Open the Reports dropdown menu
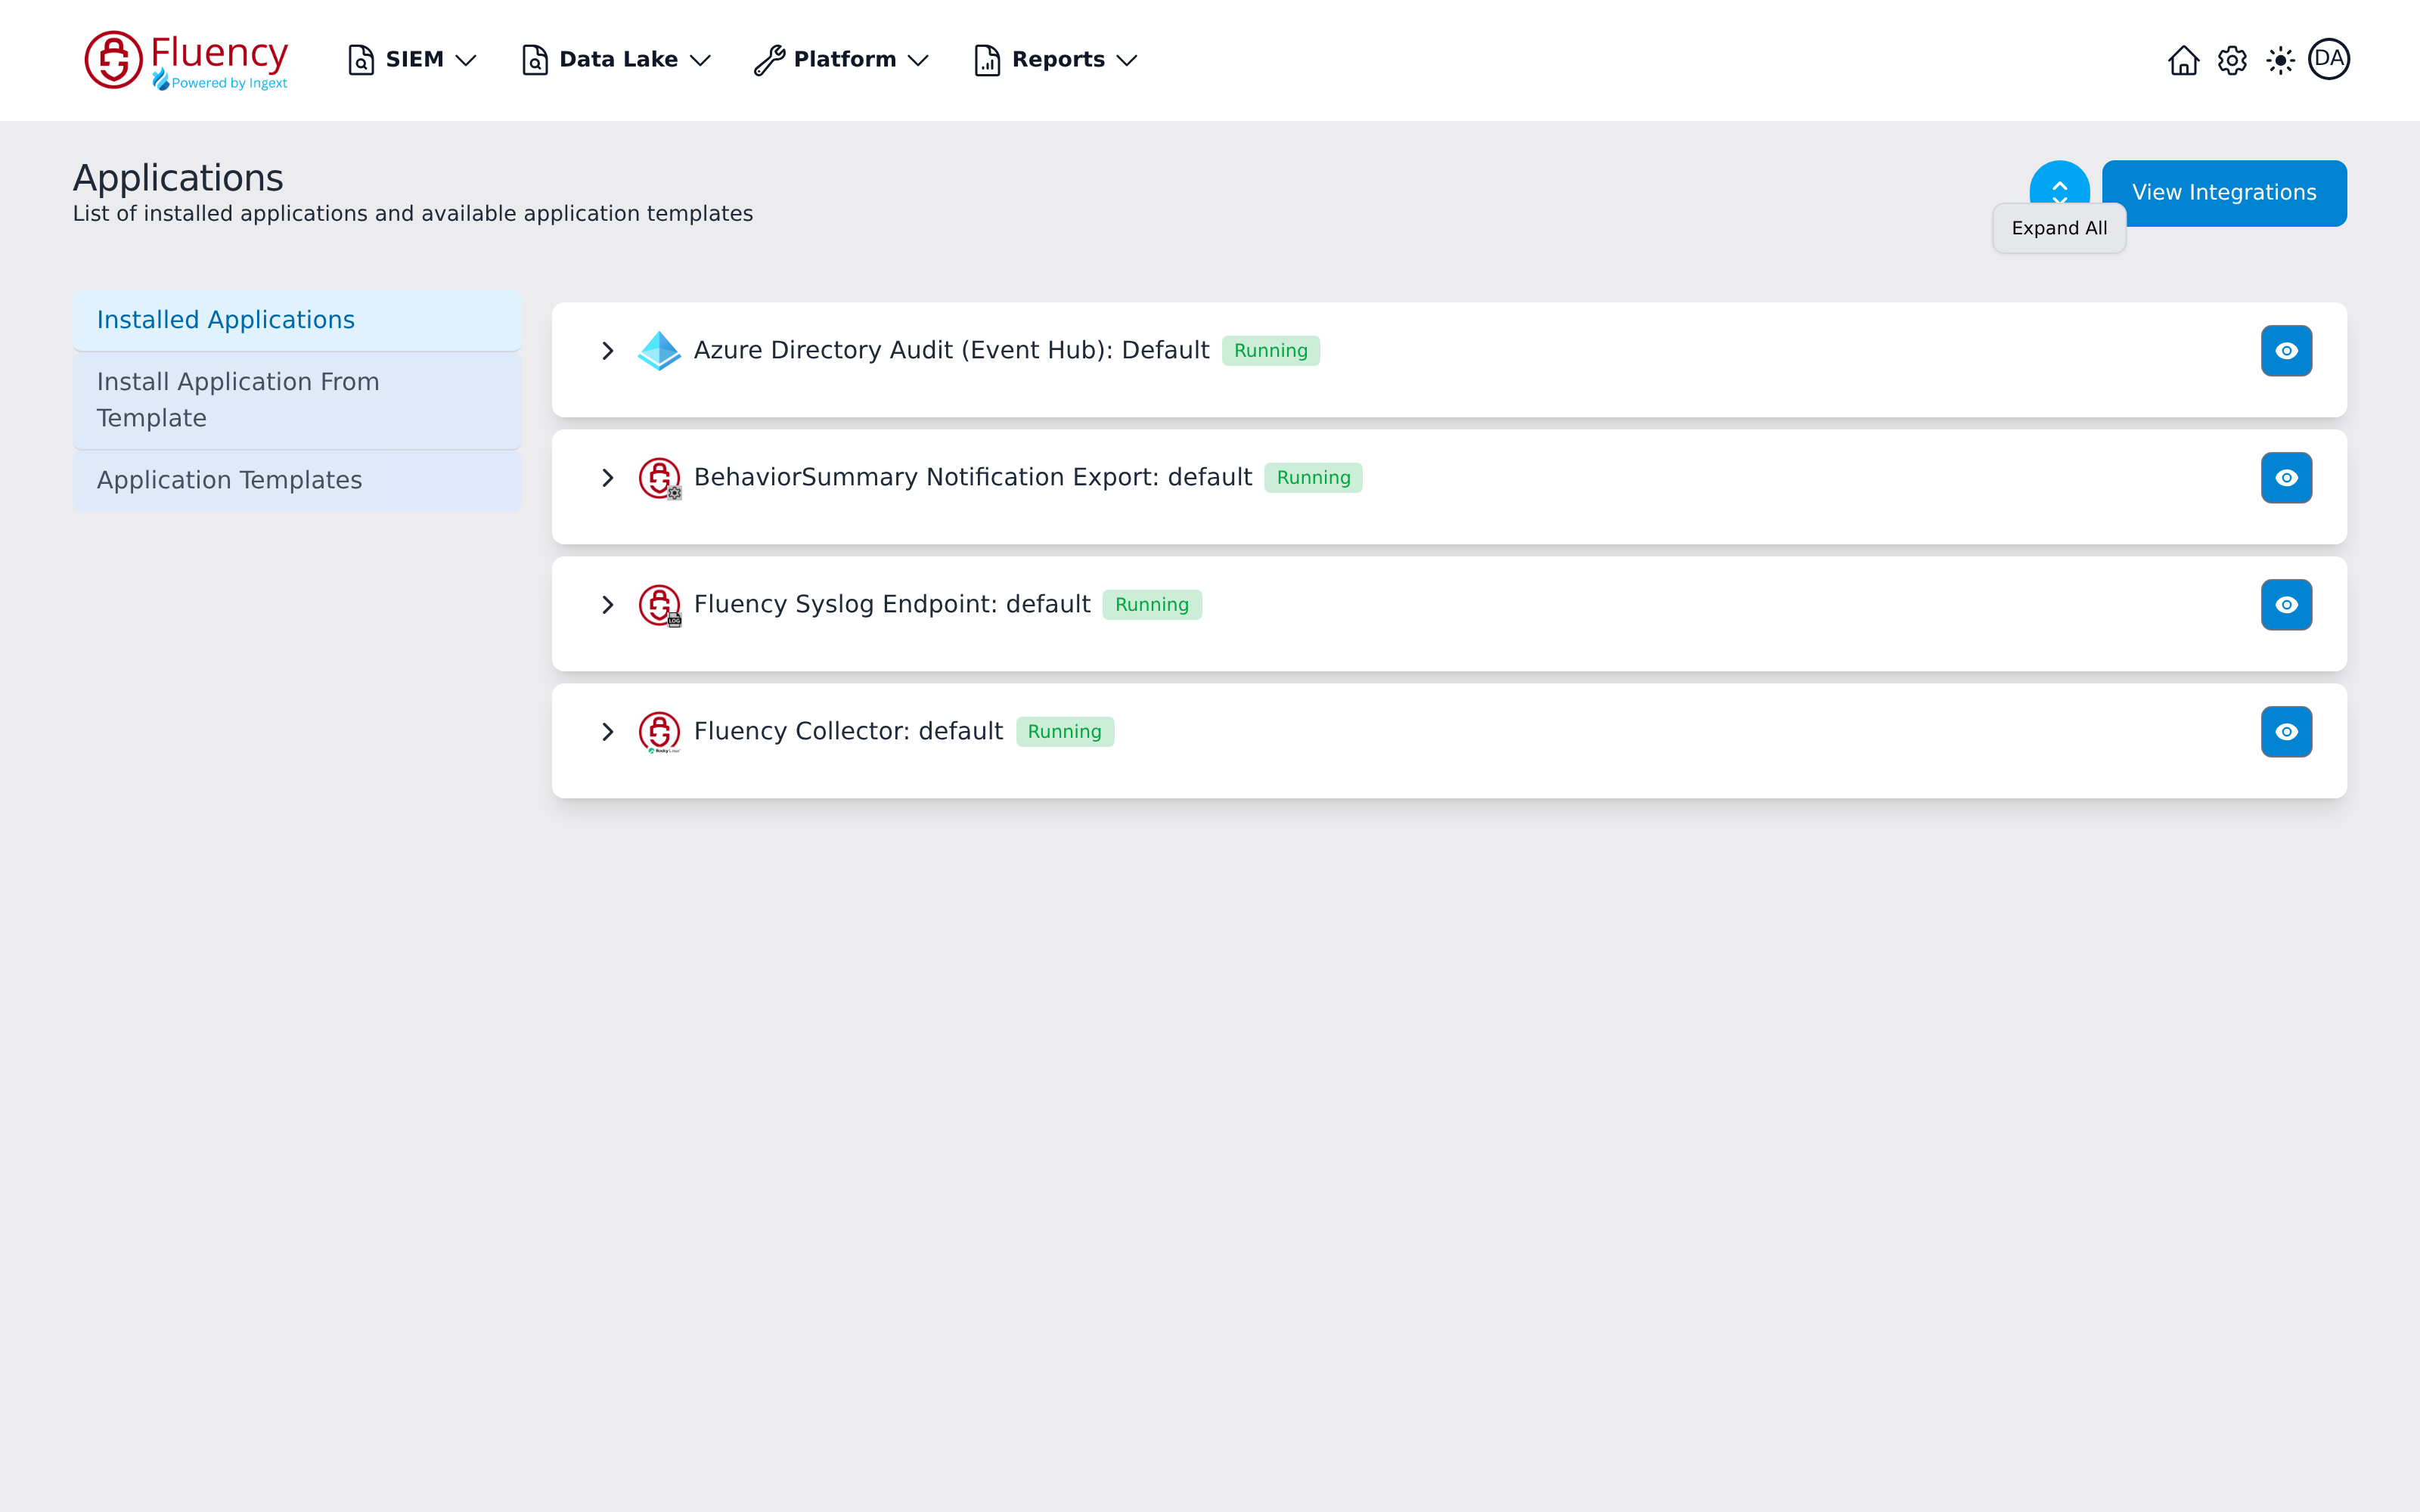This screenshot has height=1512, width=2420. click(x=1056, y=60)
